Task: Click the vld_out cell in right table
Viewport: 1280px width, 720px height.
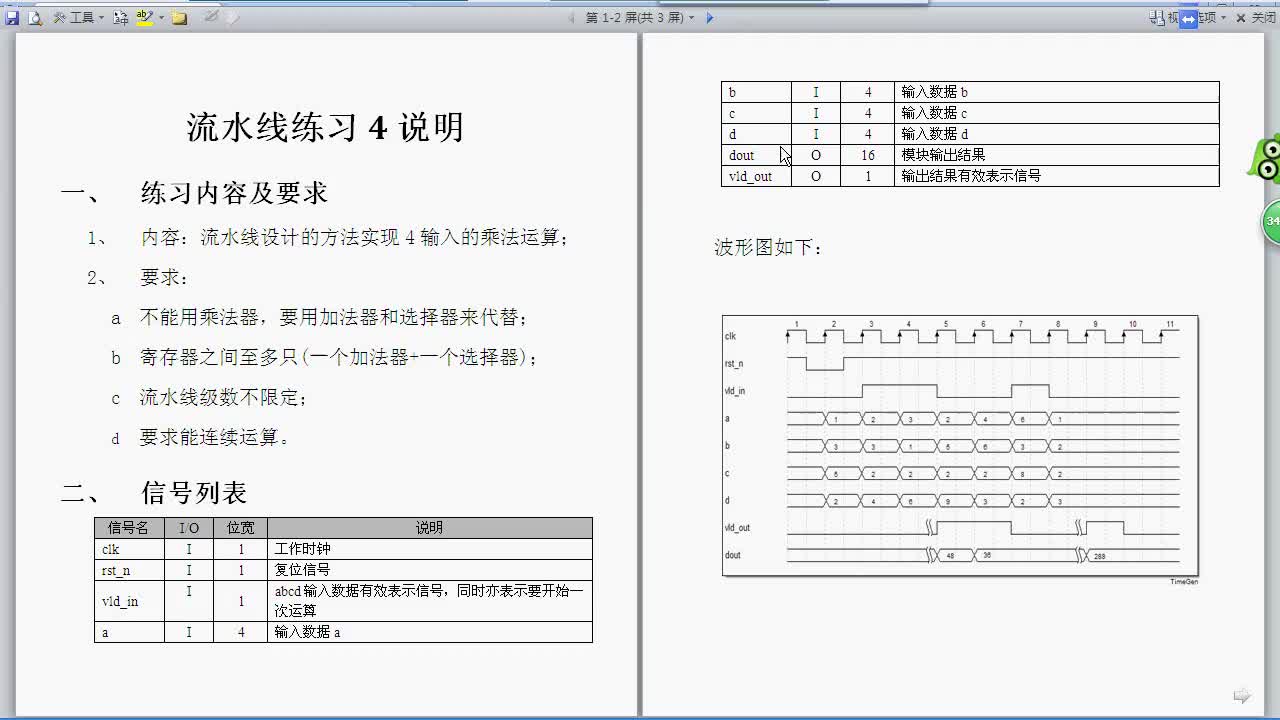Action: [757, 176]
